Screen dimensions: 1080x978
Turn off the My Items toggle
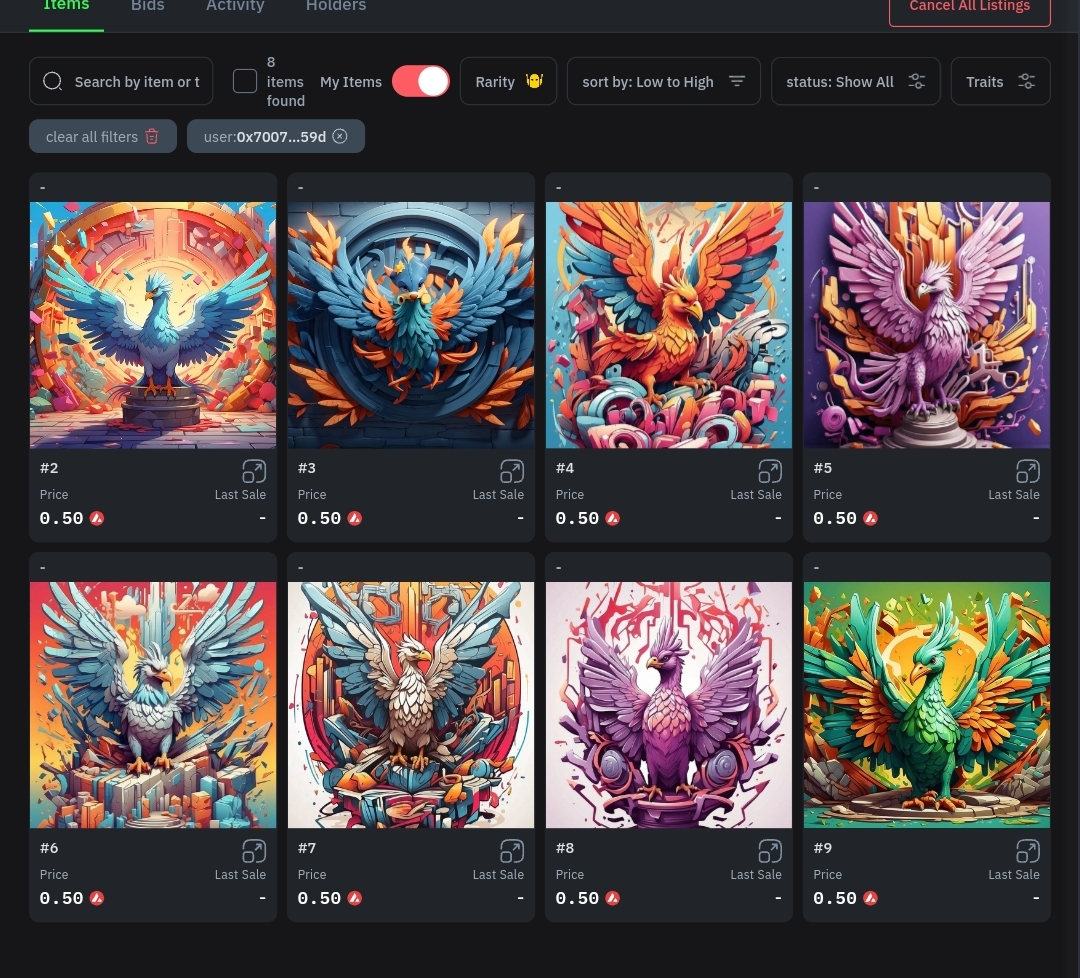420,81
